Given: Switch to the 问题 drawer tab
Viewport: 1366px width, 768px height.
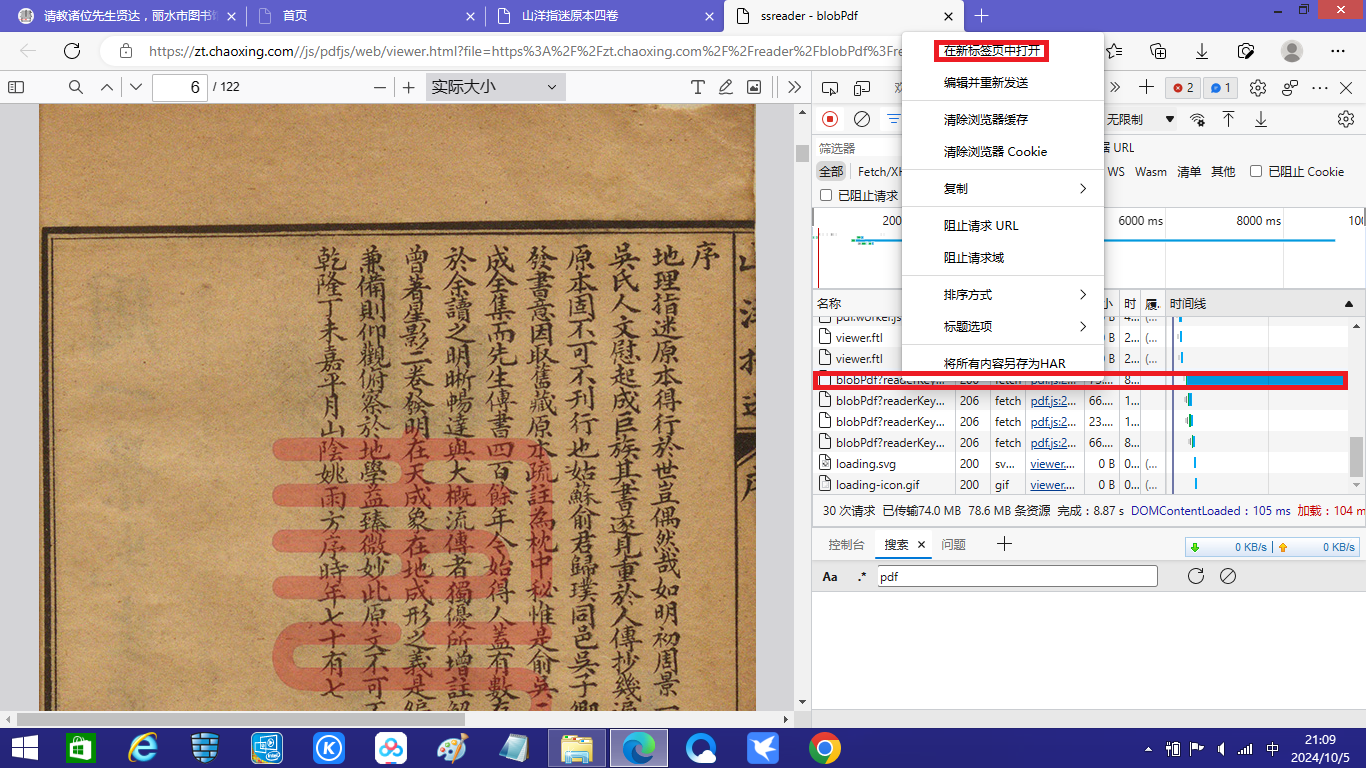Looking at the screenshot, I should pyautogui.click(x=954, y=544).
